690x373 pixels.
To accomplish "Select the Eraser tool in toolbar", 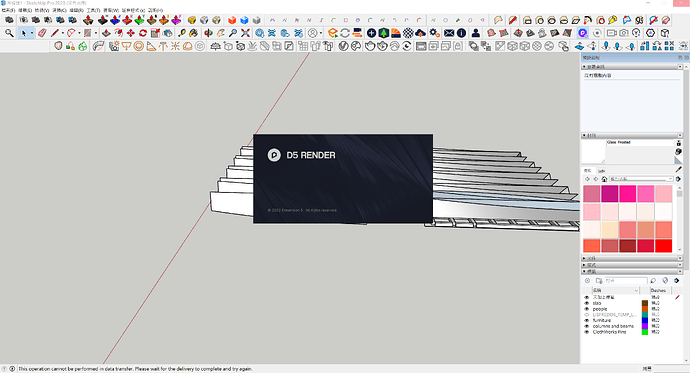I will pos(42,33).
